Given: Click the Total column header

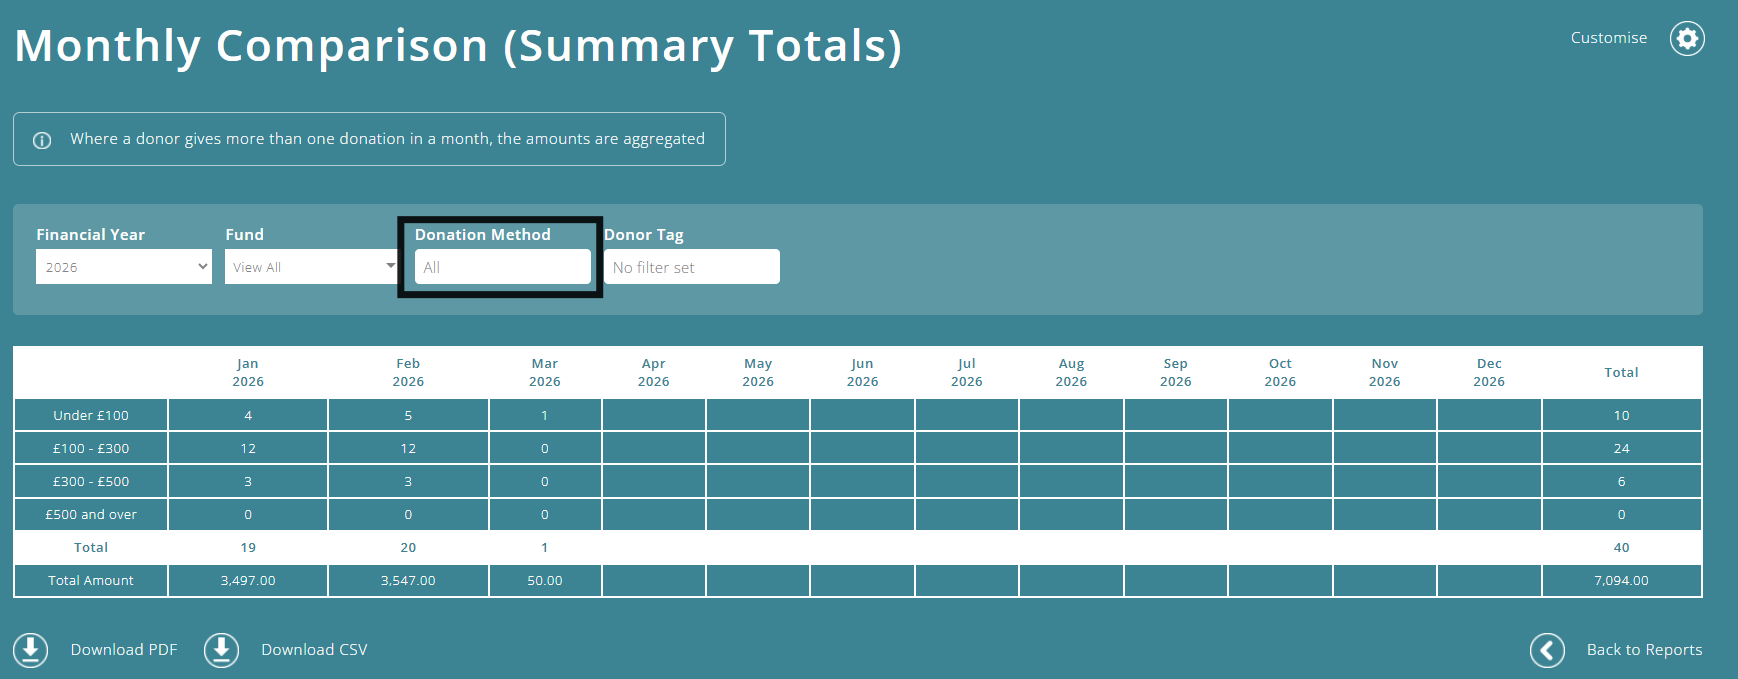Looking at the screenshot, I should (x=1621, y=372).
